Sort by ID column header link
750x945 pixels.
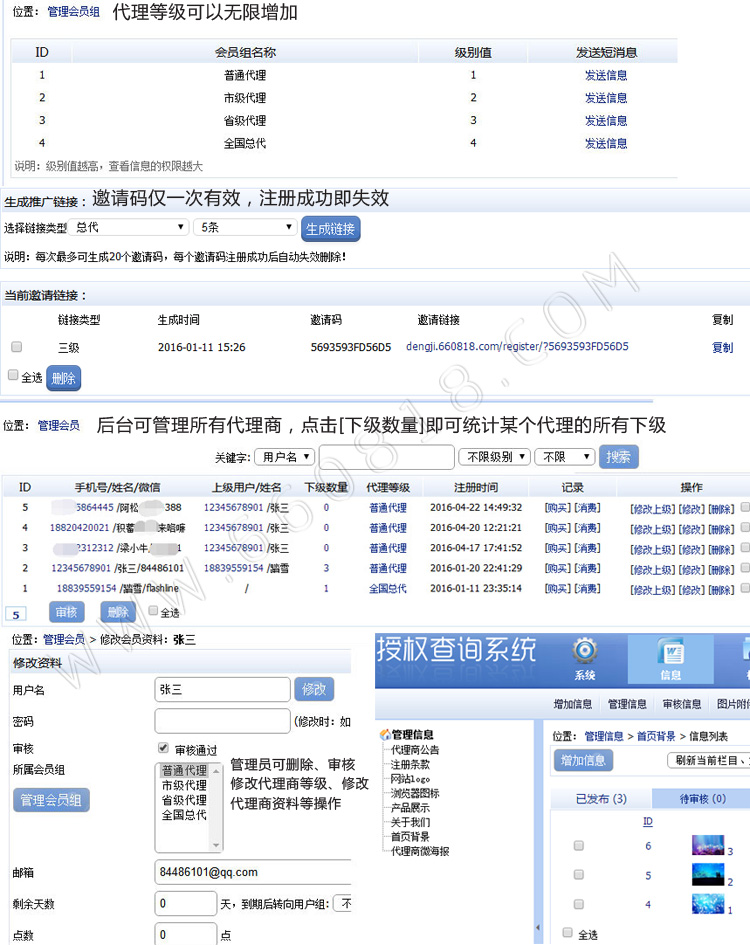point(648,821)
